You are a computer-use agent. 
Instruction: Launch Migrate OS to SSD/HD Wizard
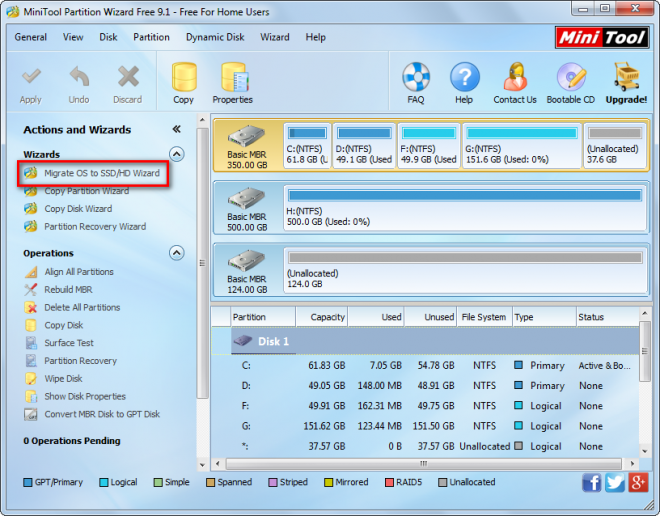pos(101,173)
